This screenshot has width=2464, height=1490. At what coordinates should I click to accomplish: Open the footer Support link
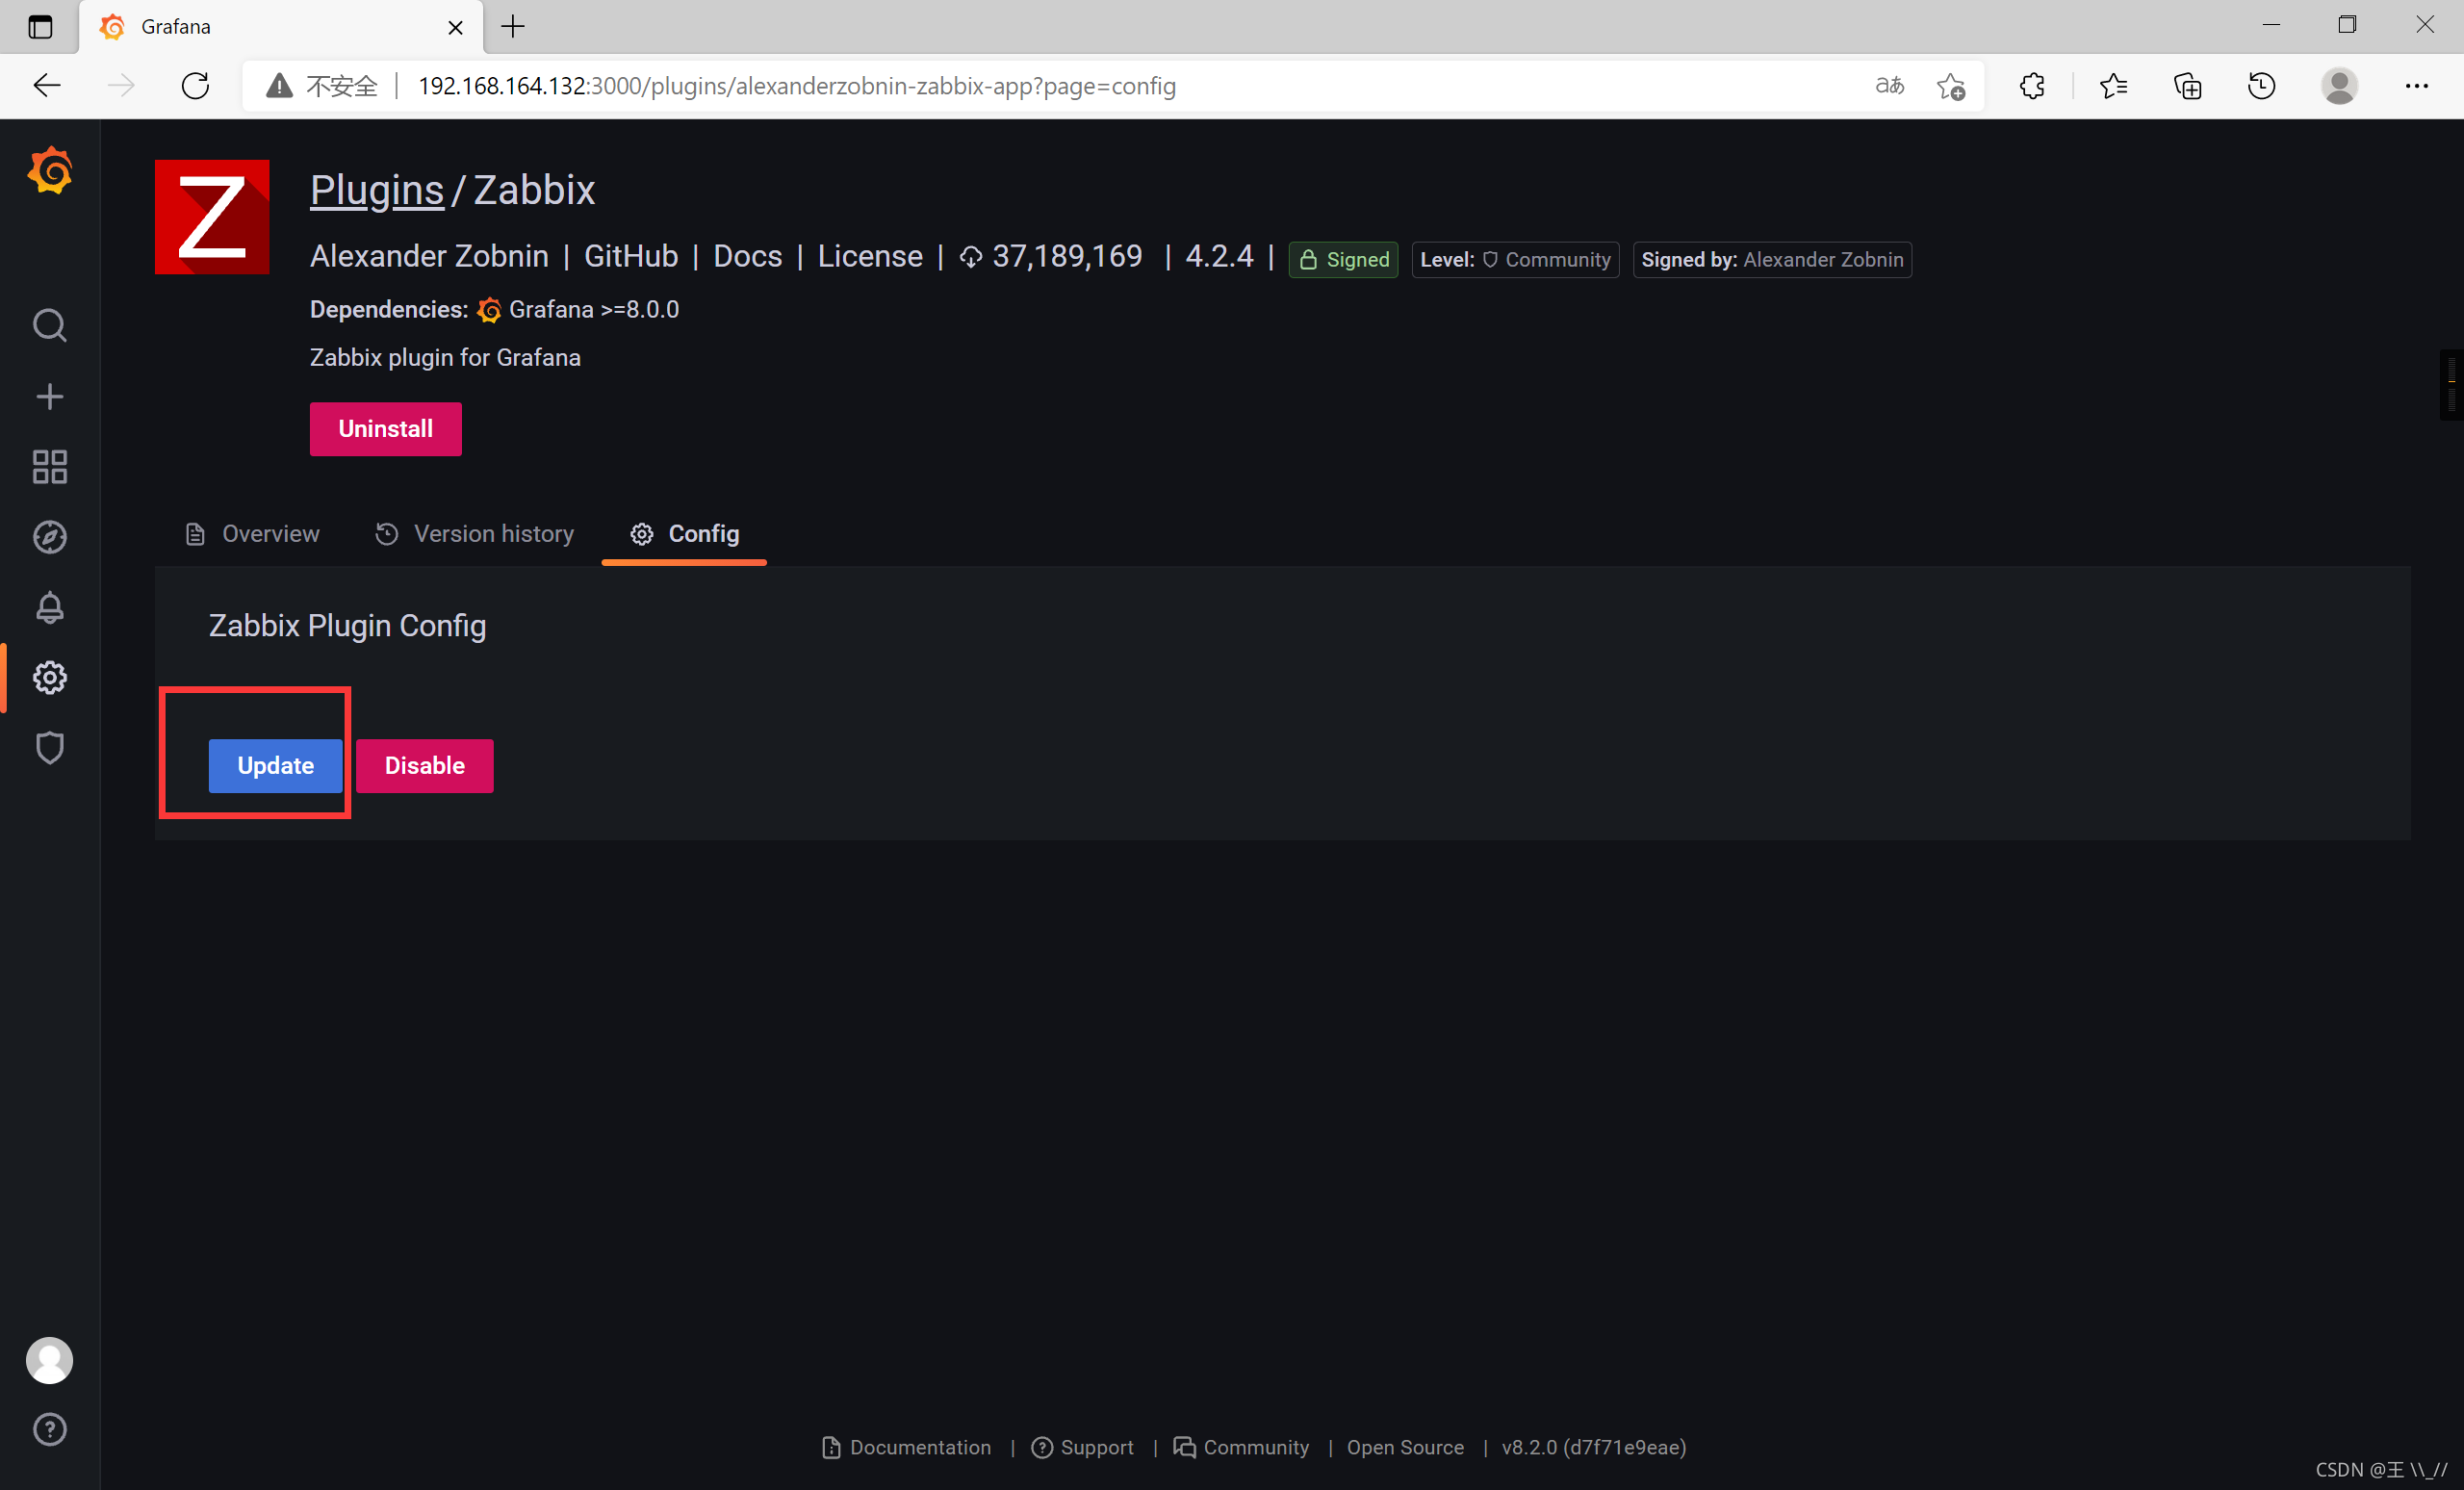(1083, 1448)
